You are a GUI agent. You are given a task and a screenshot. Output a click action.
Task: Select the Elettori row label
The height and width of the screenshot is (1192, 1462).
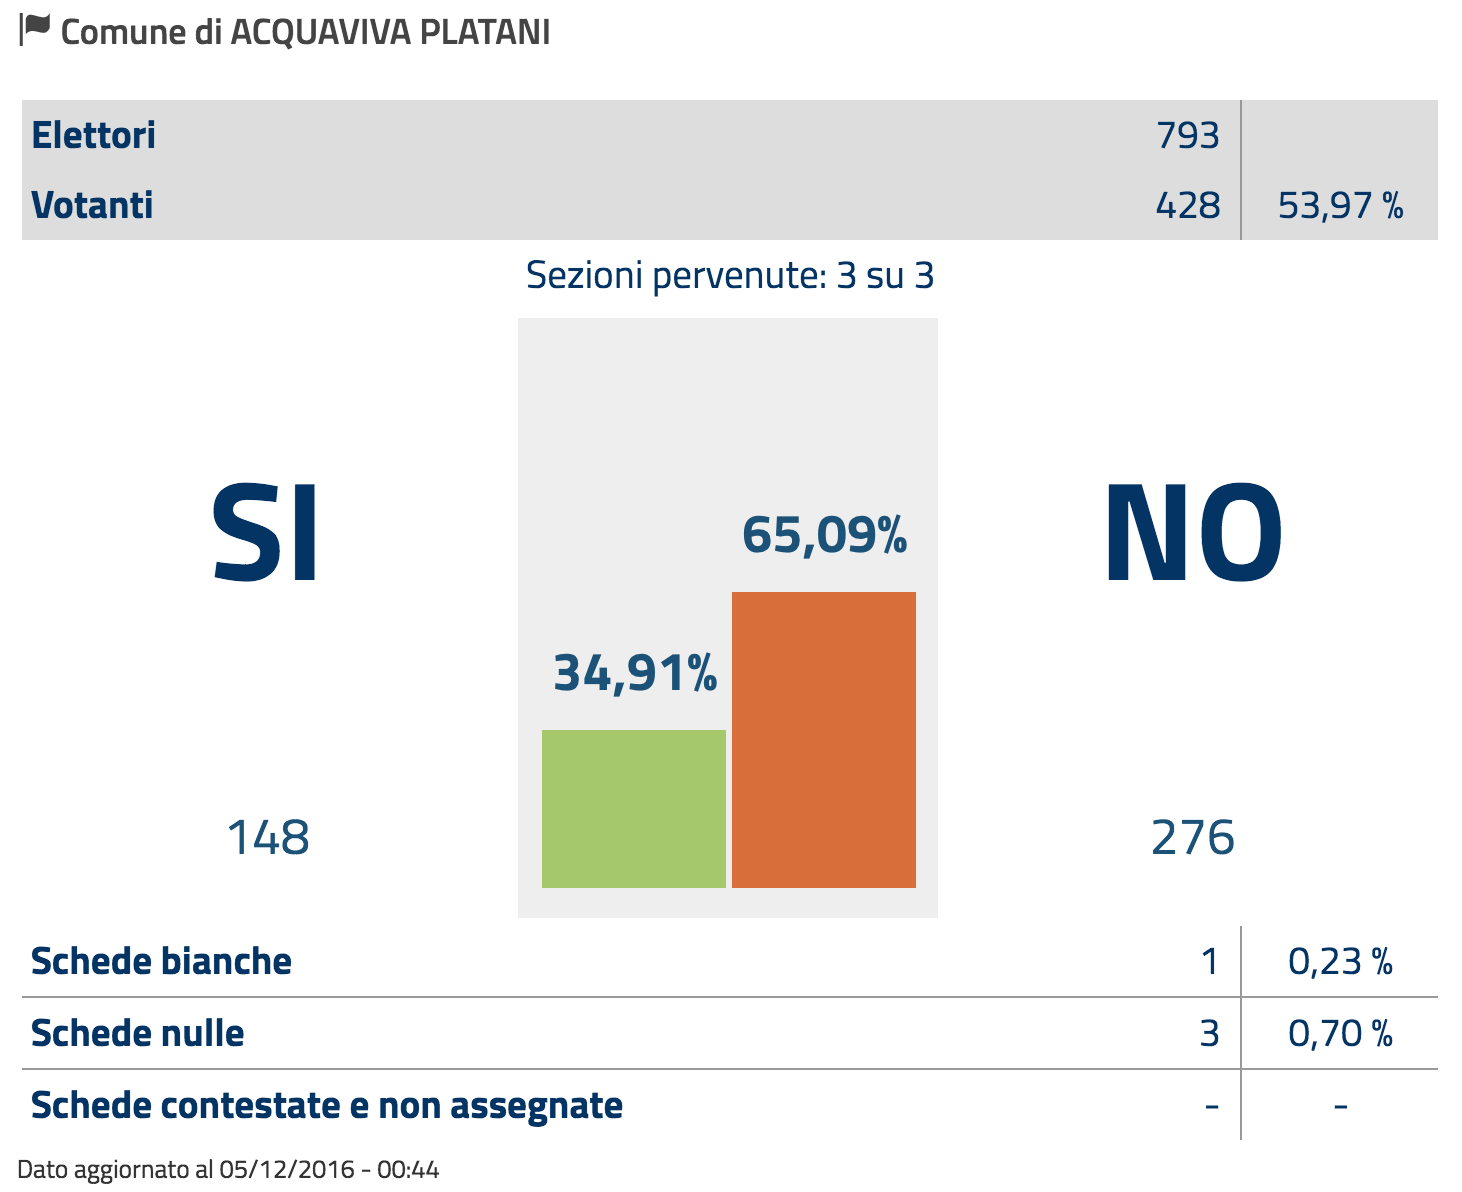94,135
